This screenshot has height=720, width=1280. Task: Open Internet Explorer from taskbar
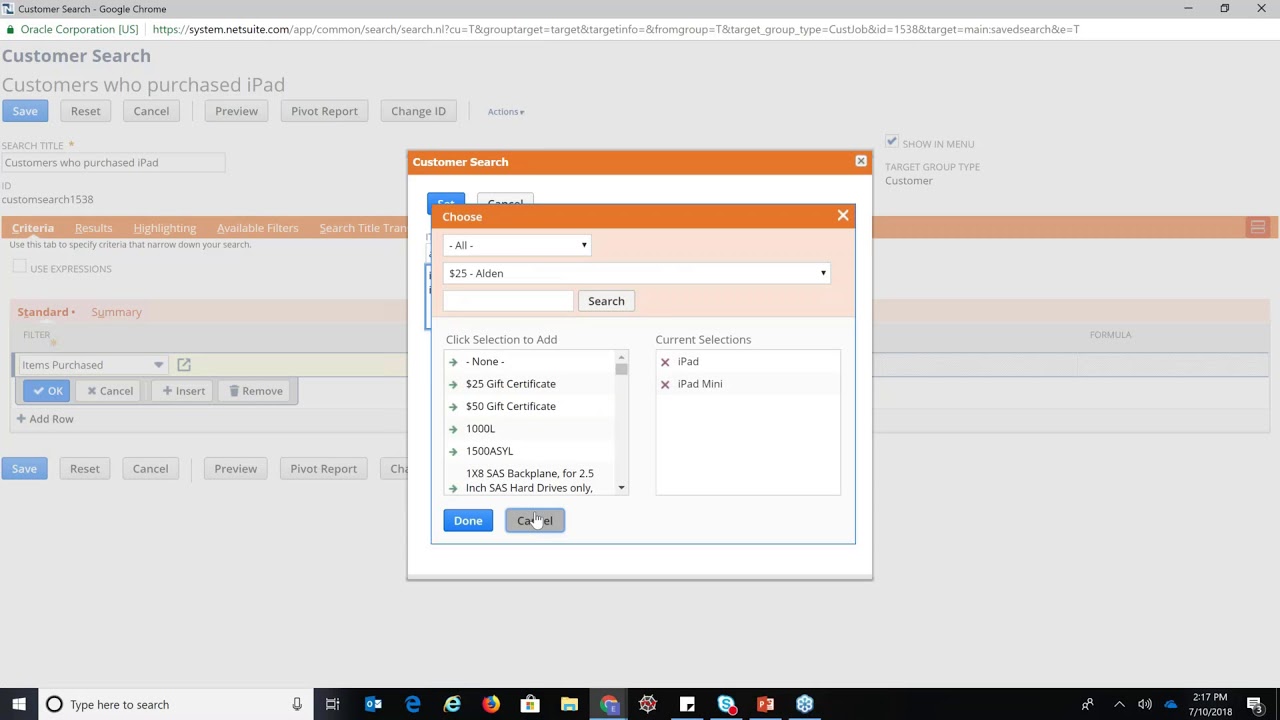pos(452,704)
